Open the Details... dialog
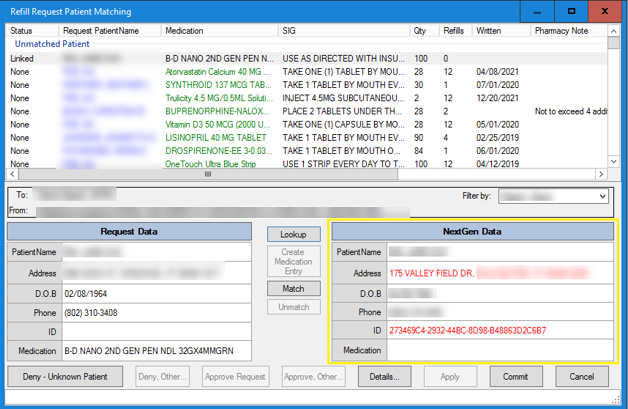 pyautogui.click(x=384, y=377)
